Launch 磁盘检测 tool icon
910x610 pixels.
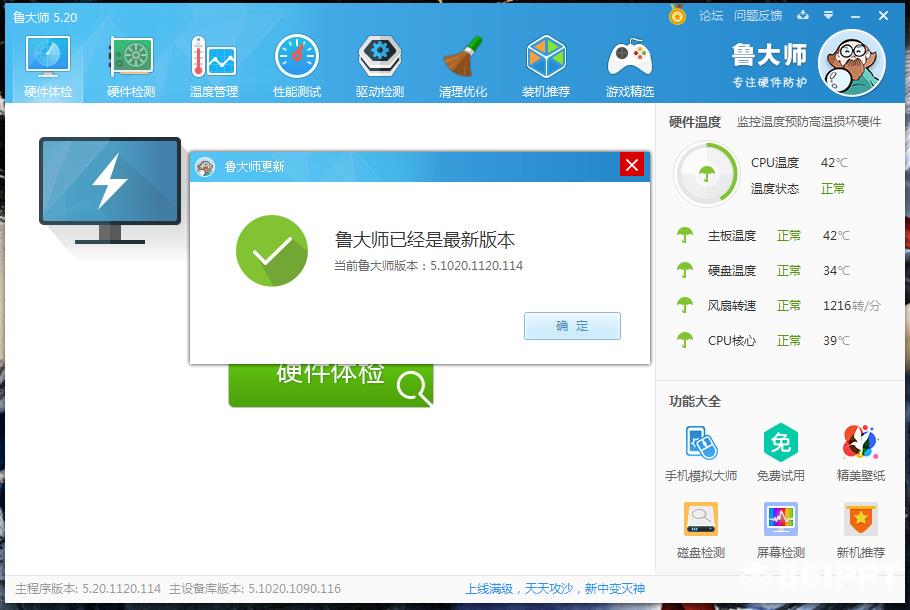(701, 519)
